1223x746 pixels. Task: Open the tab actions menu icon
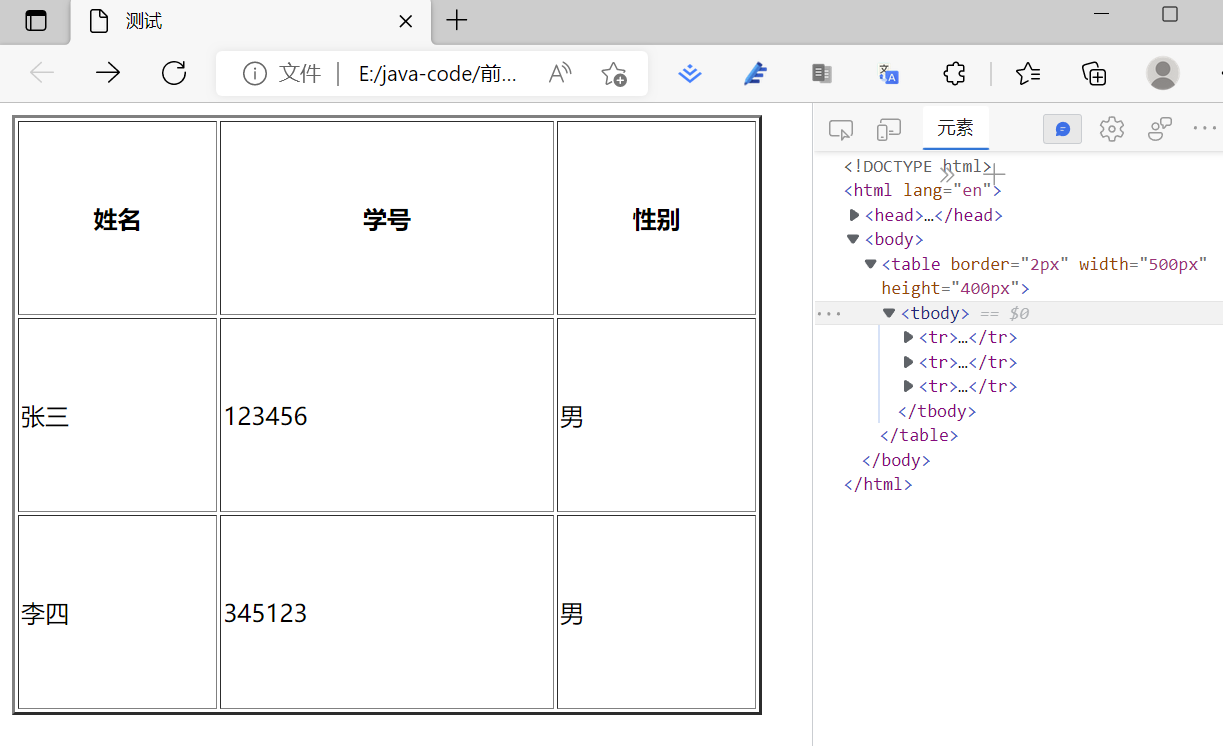(x=36, y=21)
